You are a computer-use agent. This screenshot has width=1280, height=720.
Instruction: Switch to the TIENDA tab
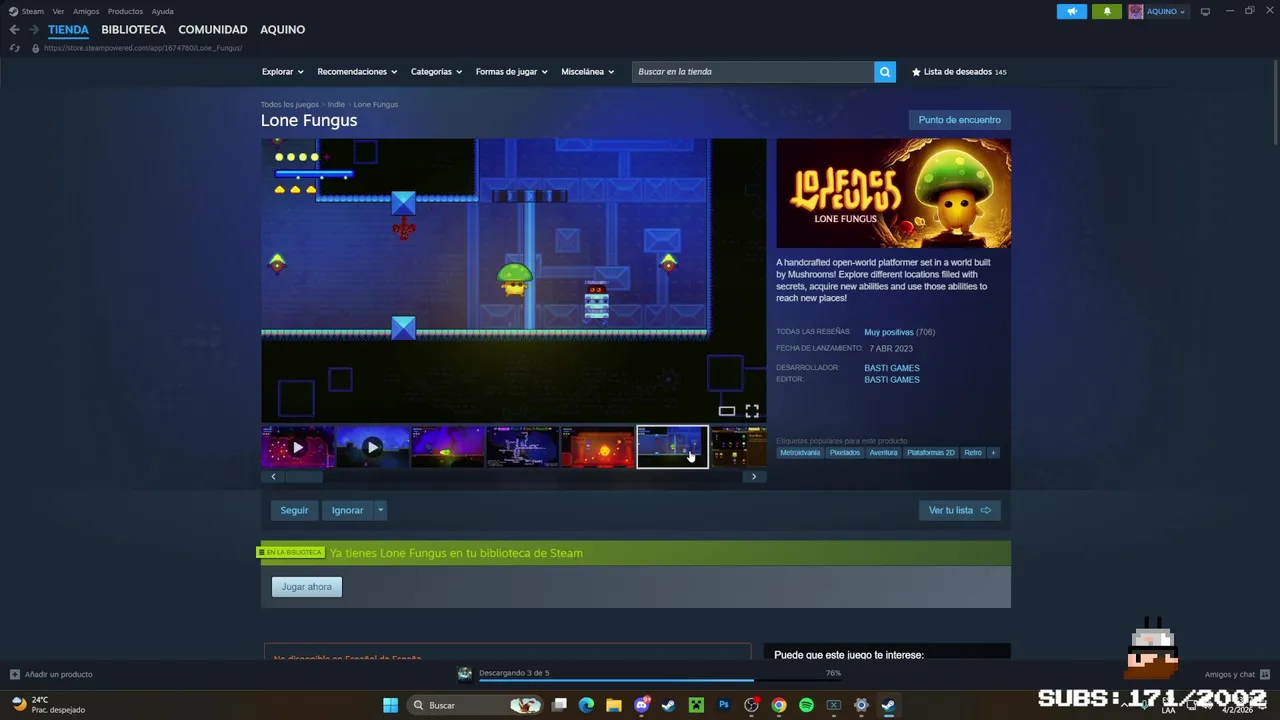[x=68, y=30]
